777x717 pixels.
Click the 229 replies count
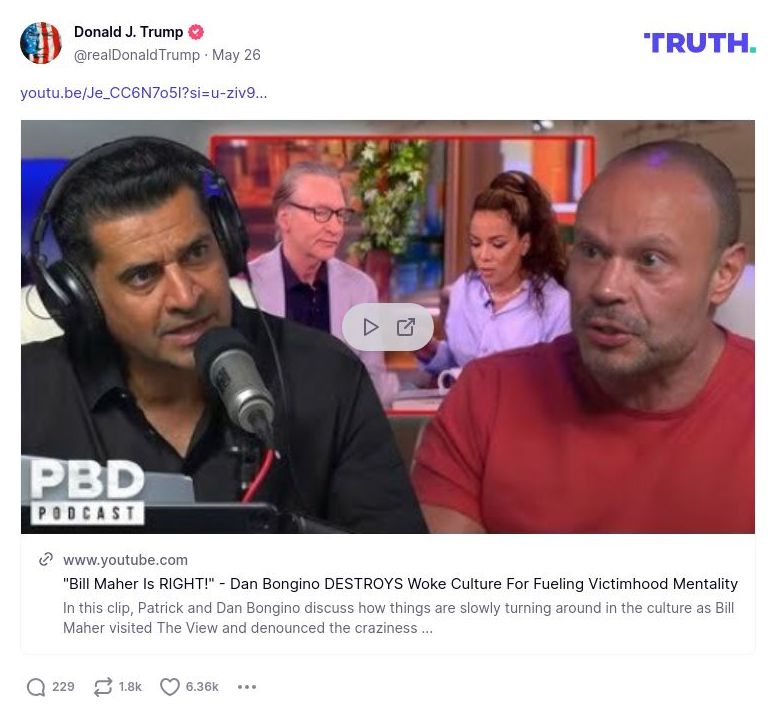63,687
